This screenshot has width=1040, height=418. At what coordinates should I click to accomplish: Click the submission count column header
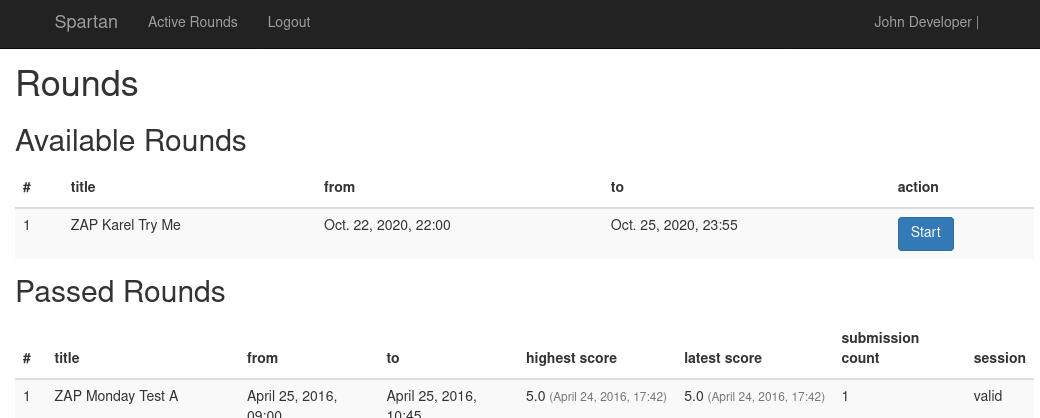point(879,348)
